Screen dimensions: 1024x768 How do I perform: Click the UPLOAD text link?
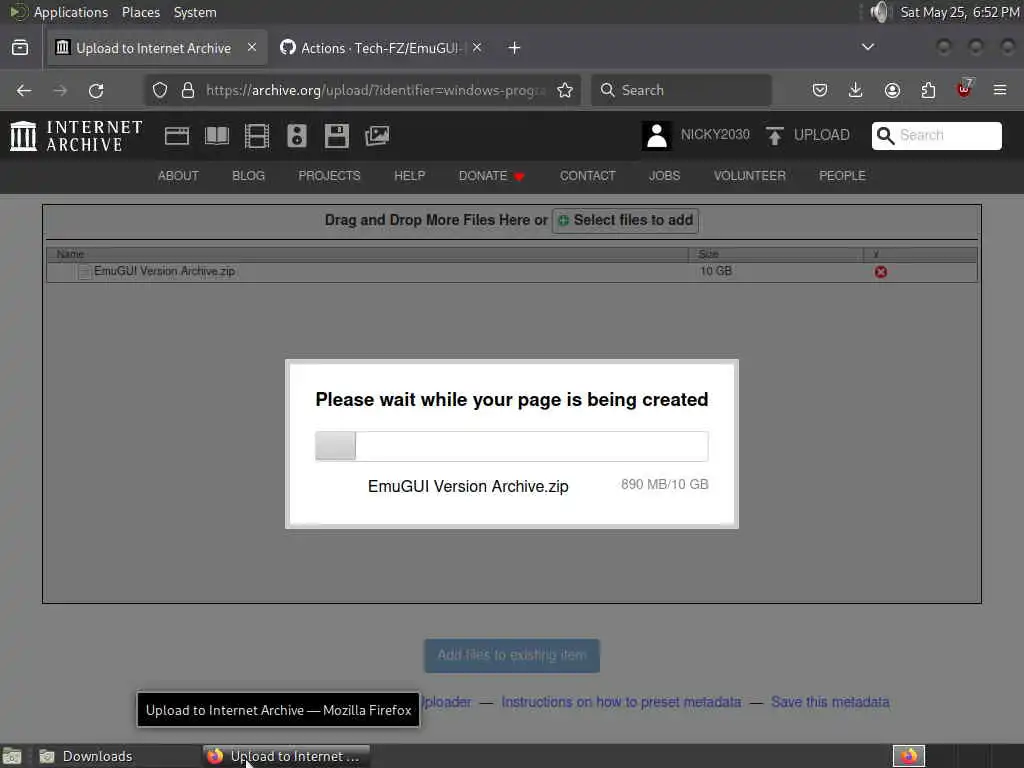point(822,135)
